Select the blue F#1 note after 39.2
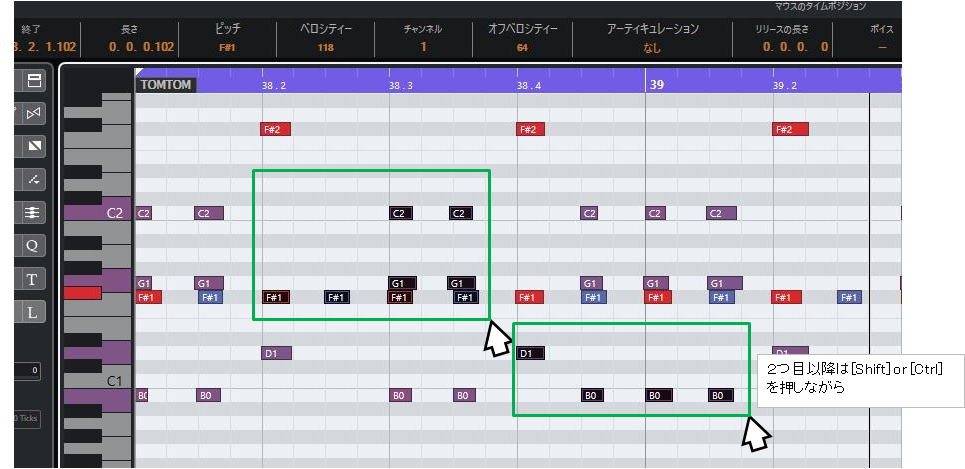The height and width of the screenshot is (469, 965). coord(849,298)
